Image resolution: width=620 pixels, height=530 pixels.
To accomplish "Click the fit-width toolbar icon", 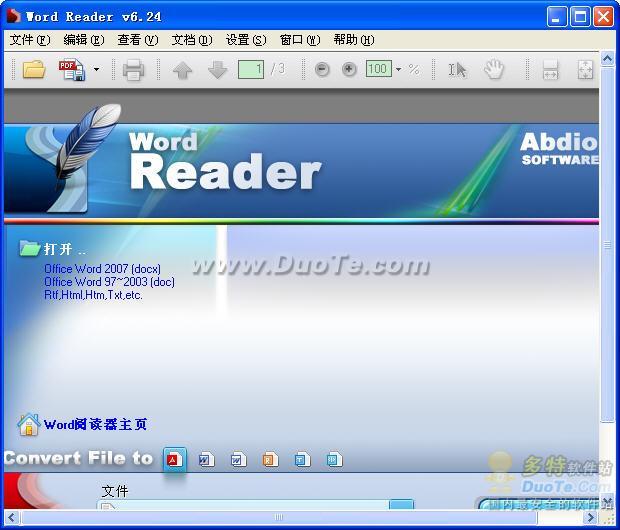I will point(550,70).
